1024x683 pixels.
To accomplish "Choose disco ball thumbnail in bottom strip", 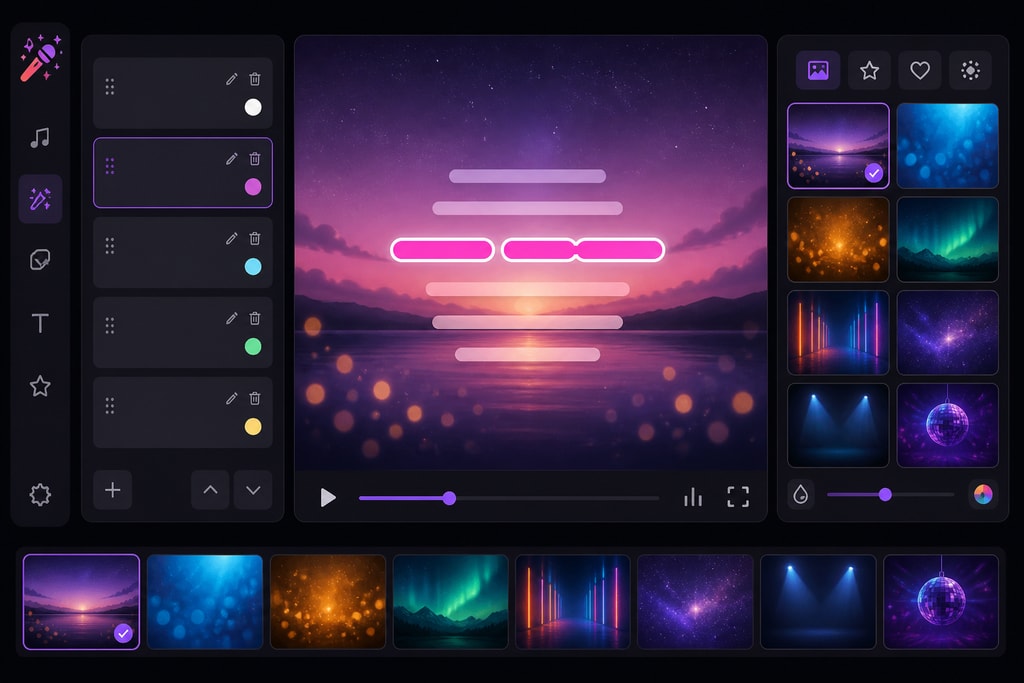I will click(x=941, y=602).
